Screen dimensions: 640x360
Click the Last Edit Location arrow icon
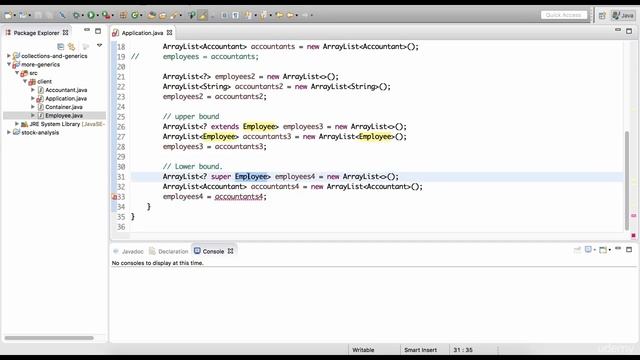pyautogui.click(x=279, y=15)
